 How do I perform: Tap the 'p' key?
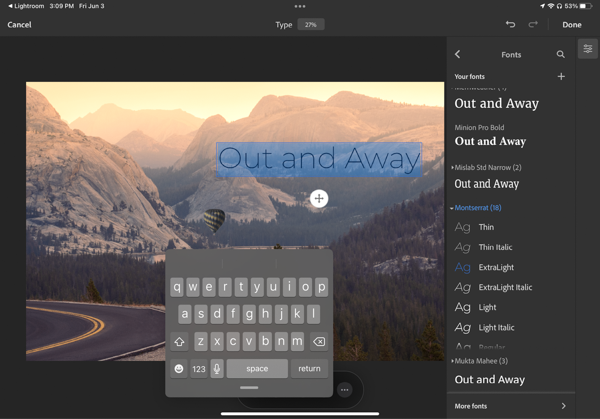321,287
